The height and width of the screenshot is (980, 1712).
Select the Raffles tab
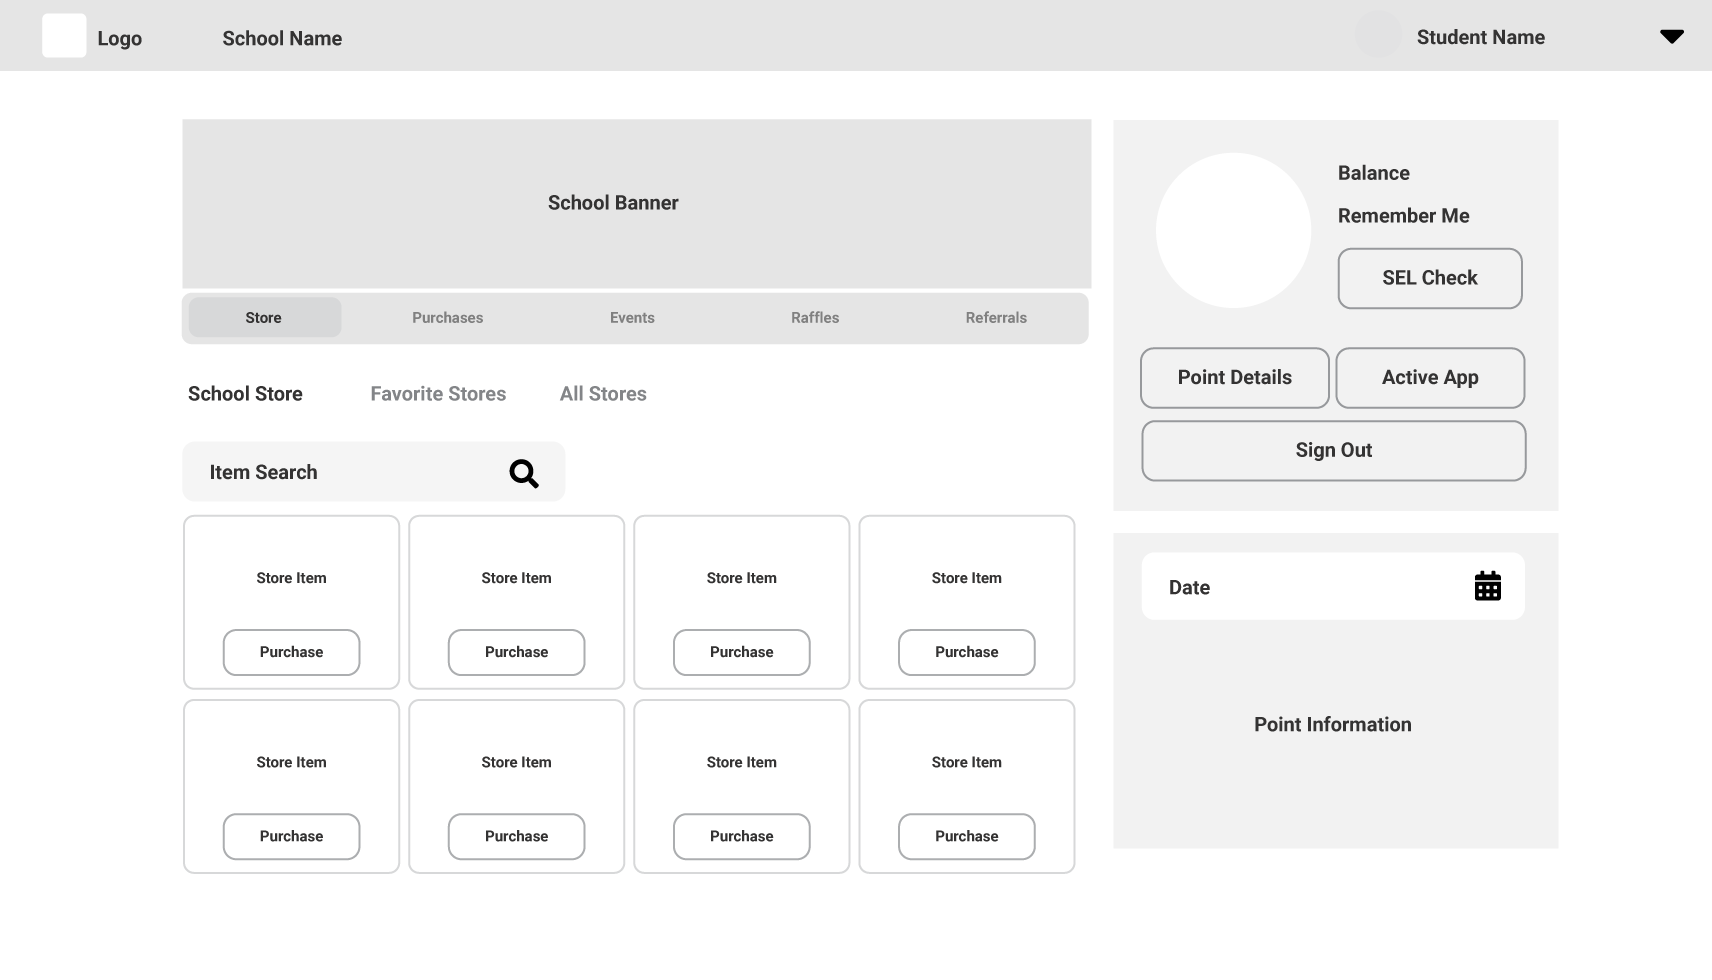coord(815,317)
